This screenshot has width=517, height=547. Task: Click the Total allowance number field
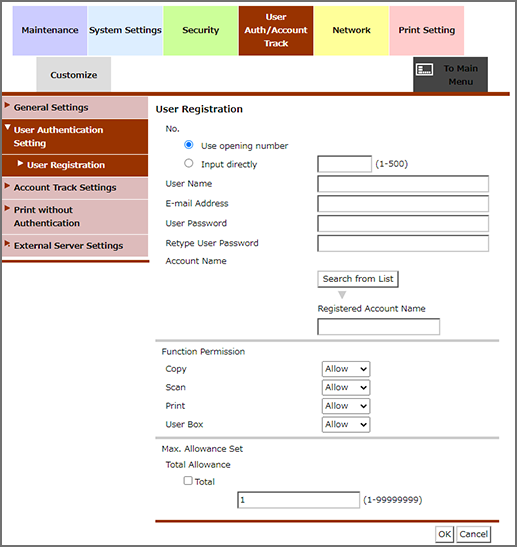click(298, 500)
